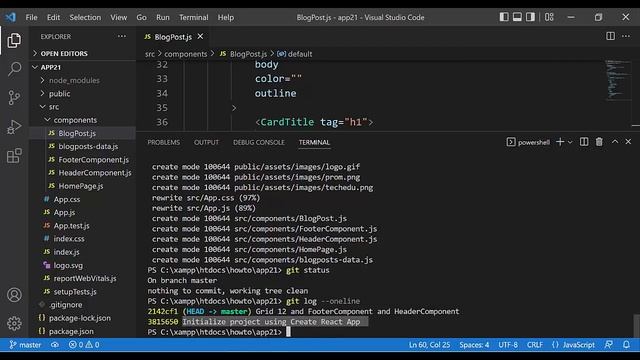The width and height of the screenshot is (640, 360).
Task: Switch to the Problems panel tab
Action: click(164, 142)
